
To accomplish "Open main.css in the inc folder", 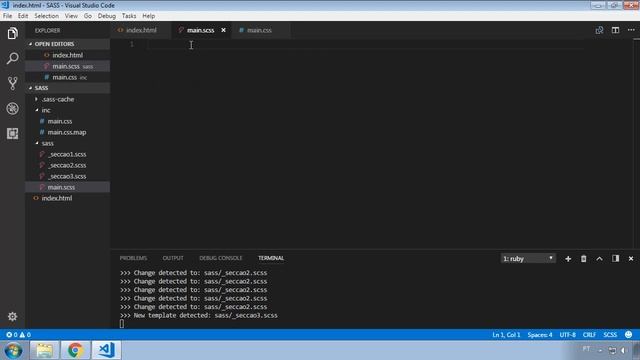I will pos(67,121).
